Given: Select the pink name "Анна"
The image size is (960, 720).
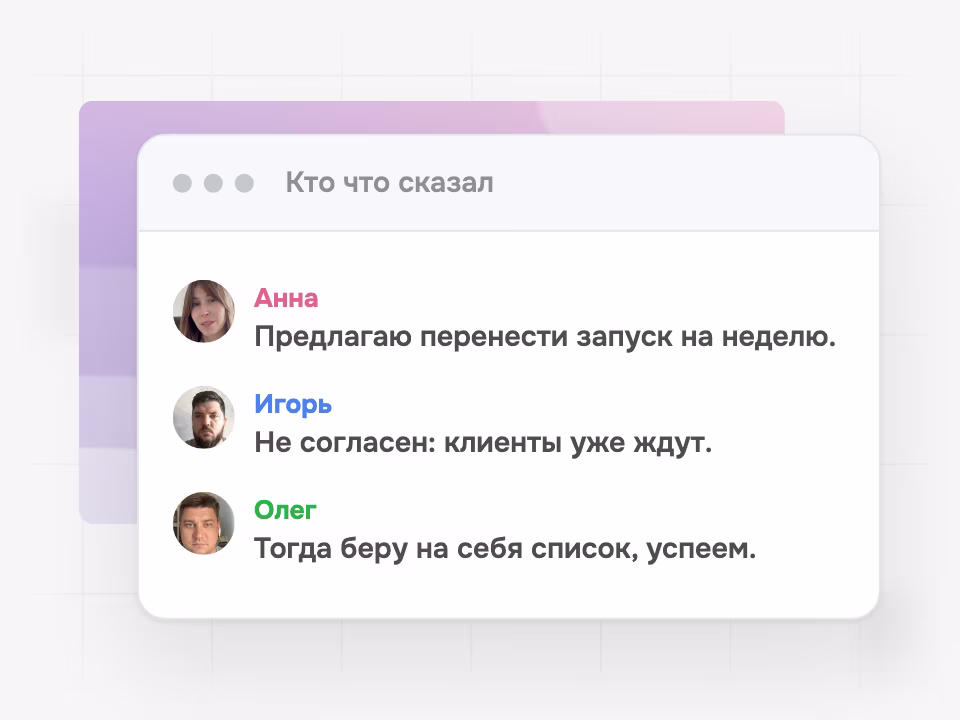Looking at the screenshot, I should pyautogui.click(x=286, y=298).
